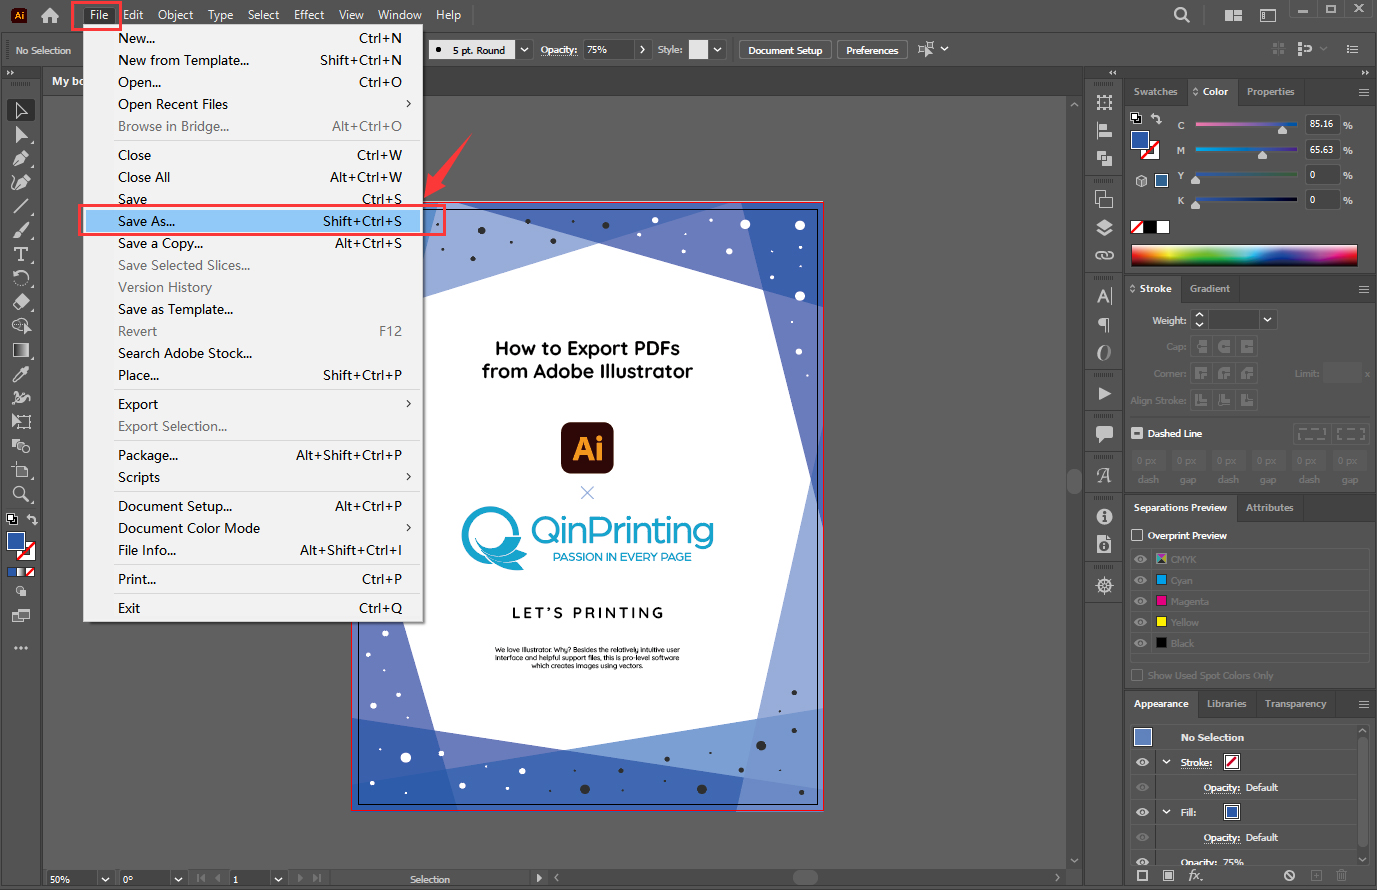
Task: Pick a color from the spectrum bar
Action: pos(1244,255)
